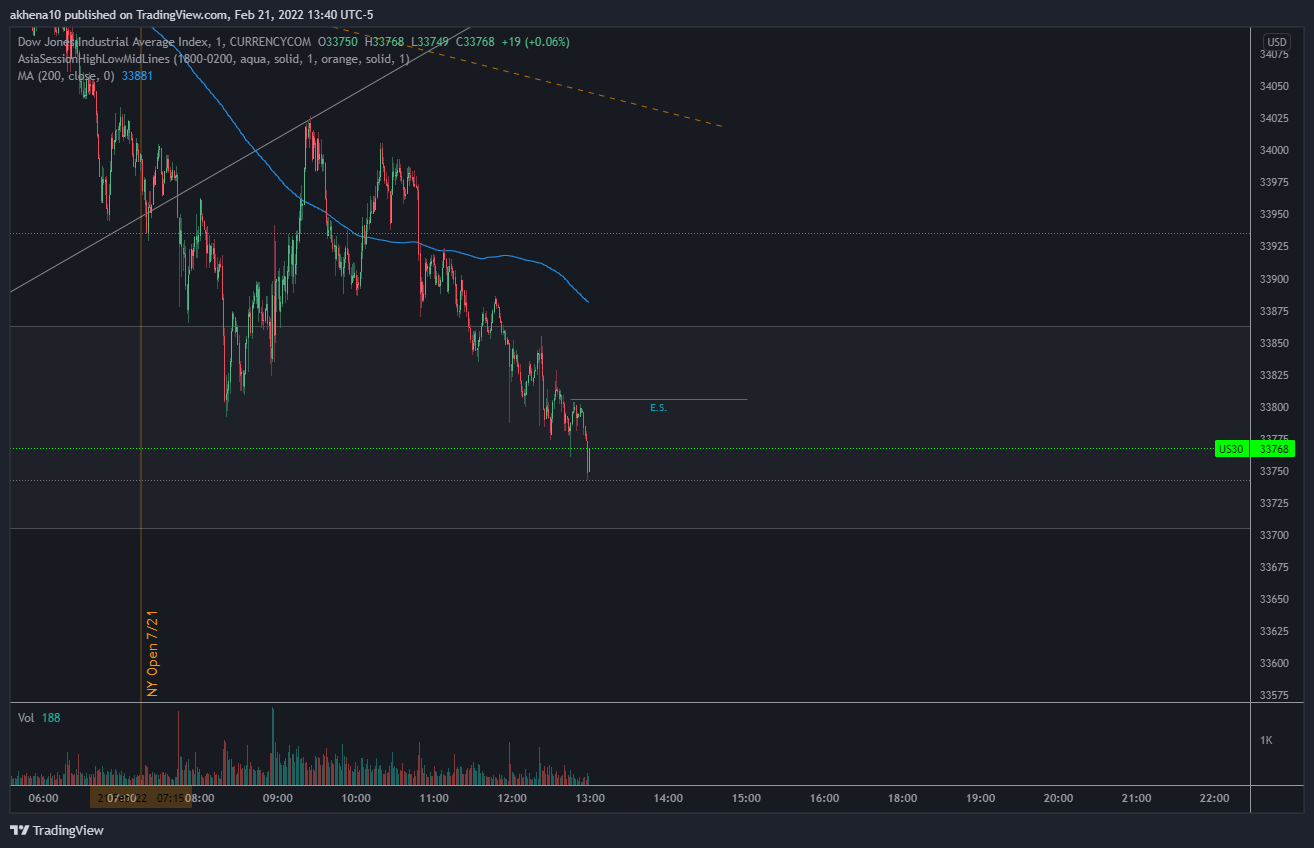Click the Vol 188 volume indicator label

[39, 718]
